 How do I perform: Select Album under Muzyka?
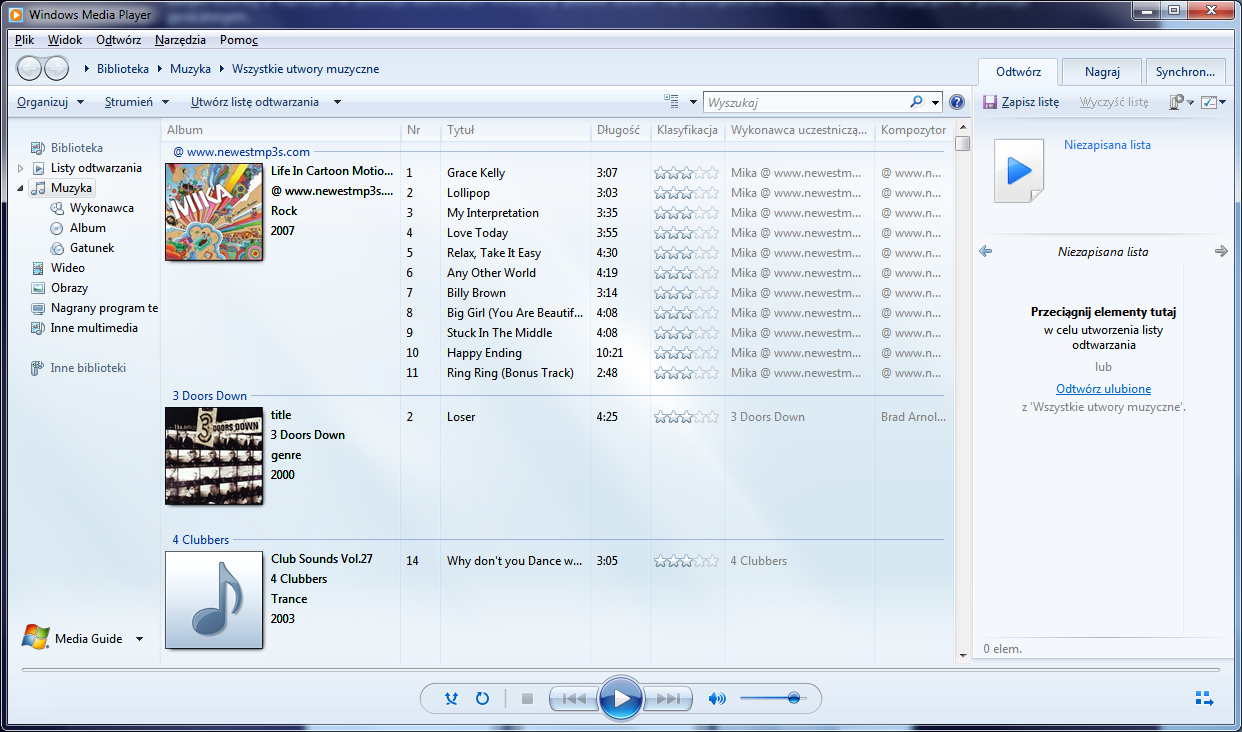[x=88, y=228]
